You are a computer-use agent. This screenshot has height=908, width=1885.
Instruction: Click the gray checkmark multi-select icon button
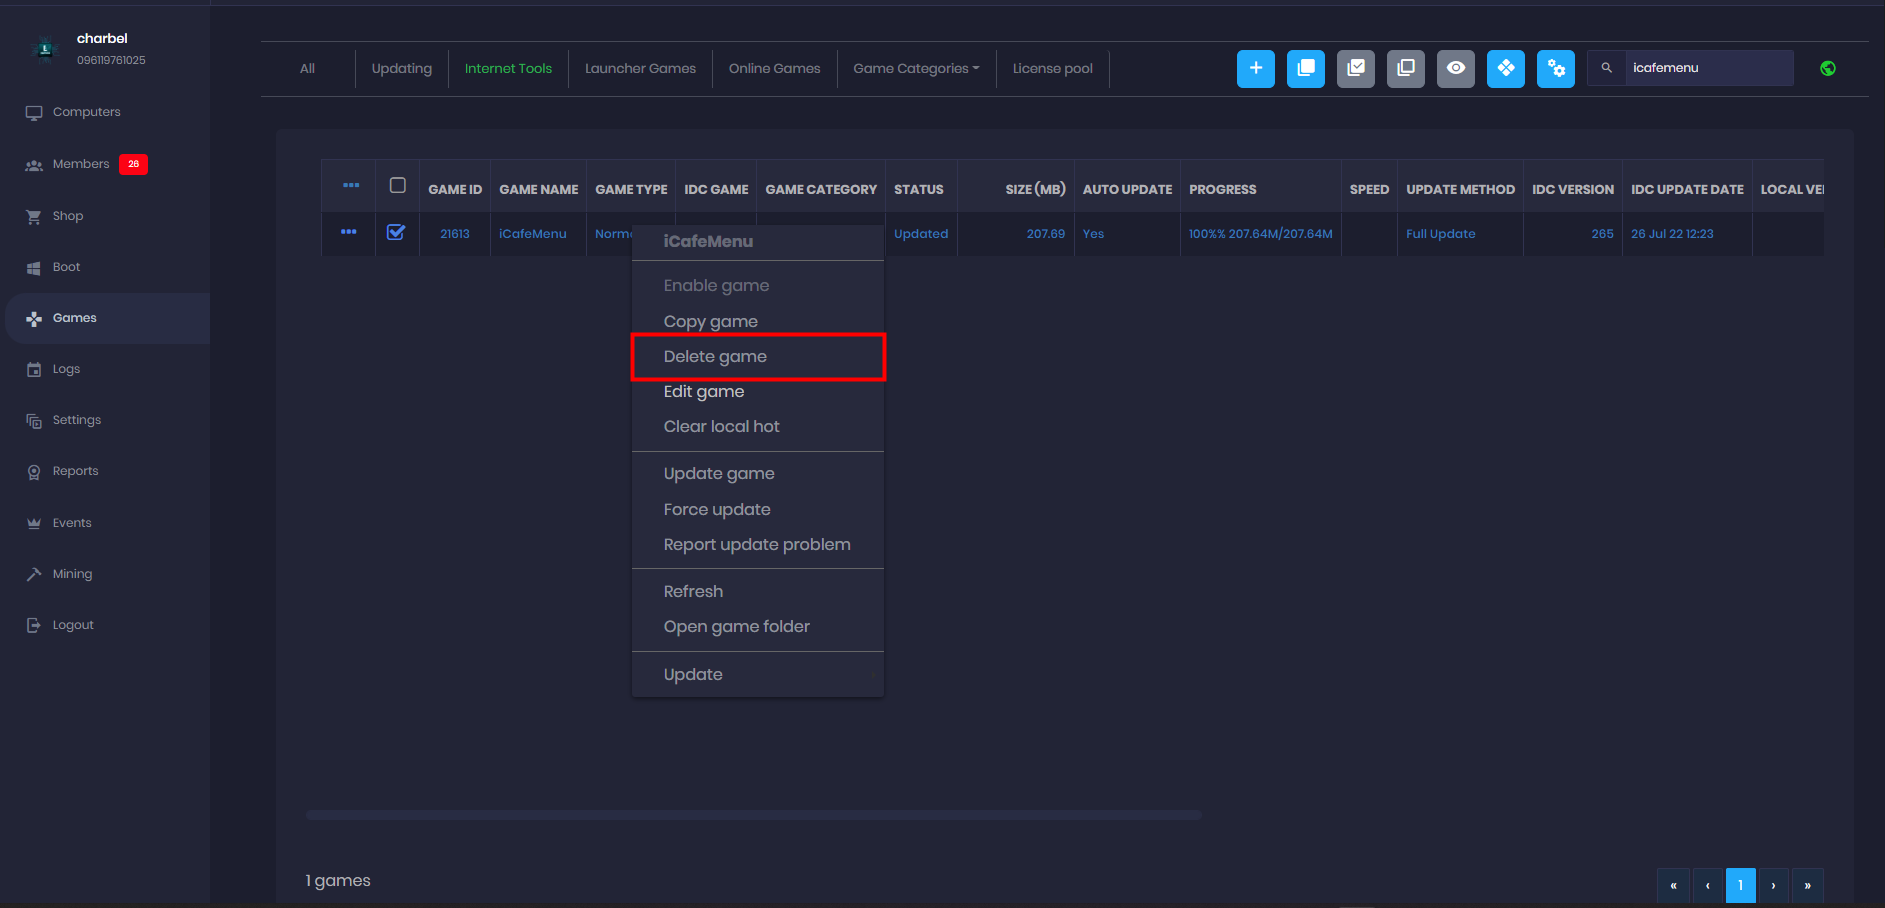[1355, 68]
